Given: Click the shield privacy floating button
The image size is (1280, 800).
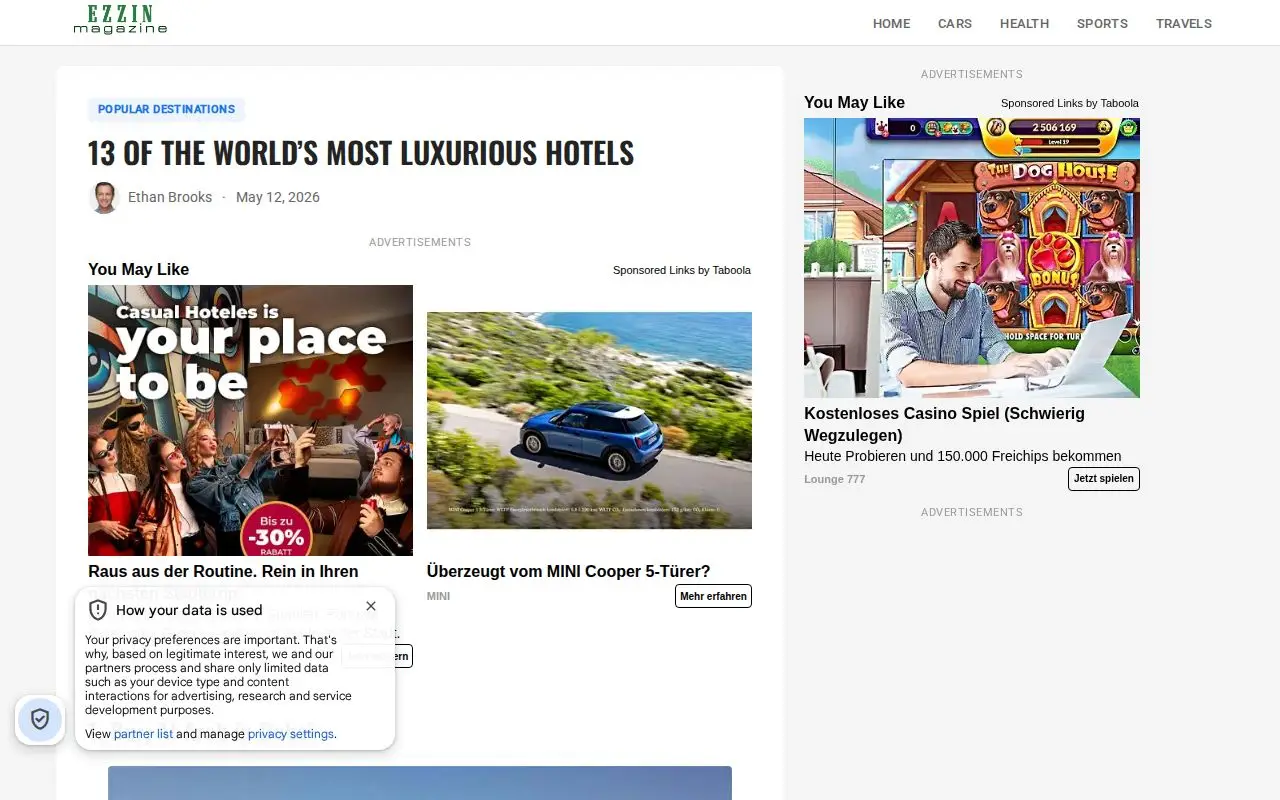Looking at the screenshot, I should pyautogui.click(x=40, y=719).
